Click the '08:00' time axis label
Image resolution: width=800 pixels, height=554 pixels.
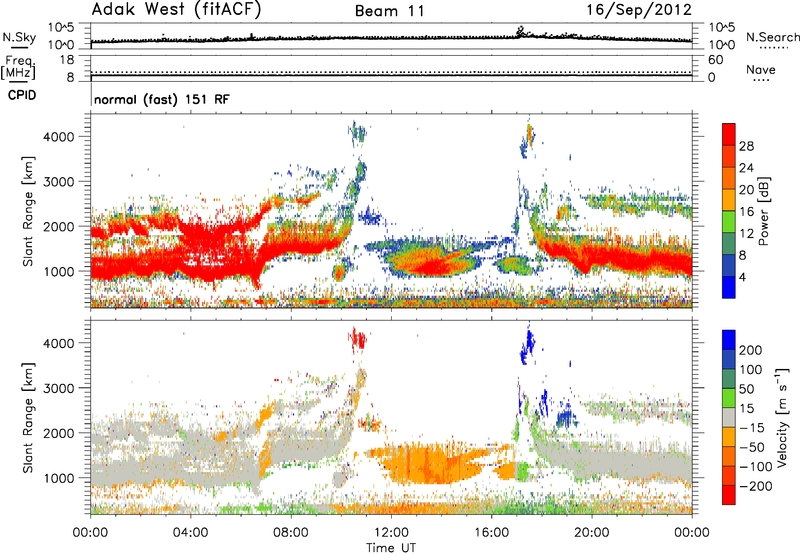(x=291, y=533)
